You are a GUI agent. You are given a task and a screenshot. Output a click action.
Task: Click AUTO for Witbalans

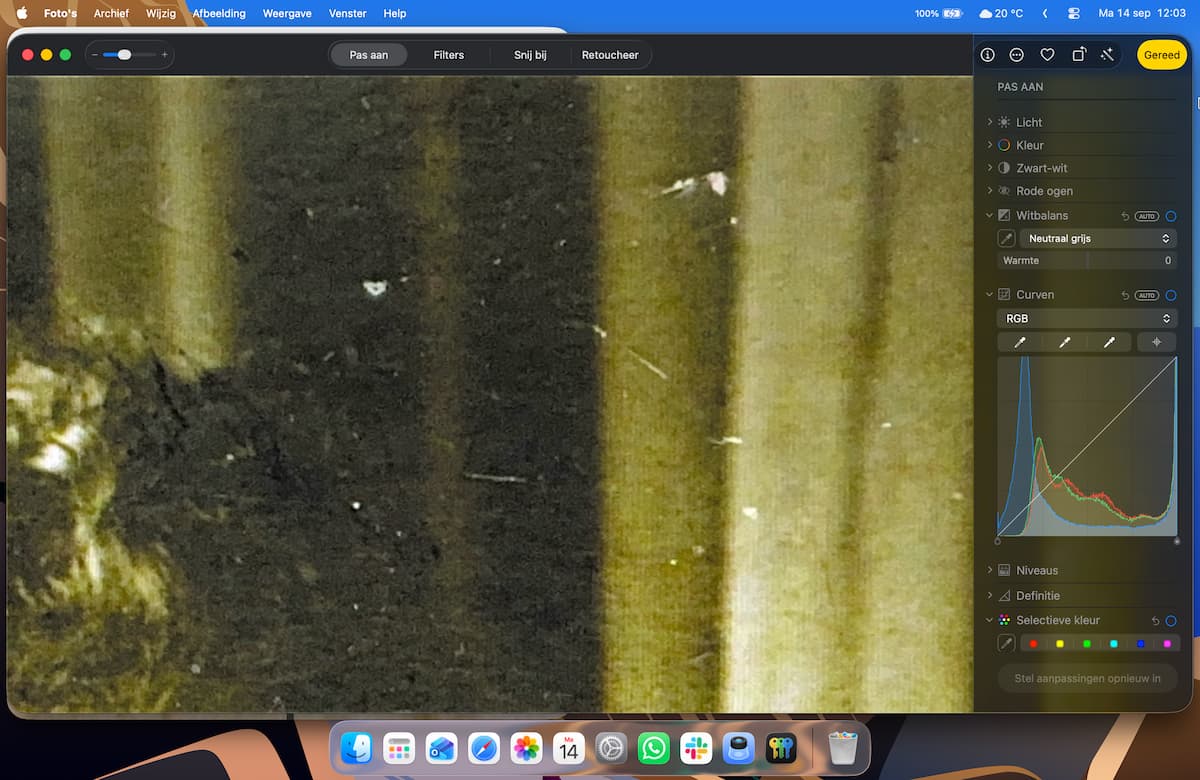pyautogui.click(x=1147, y=216)
